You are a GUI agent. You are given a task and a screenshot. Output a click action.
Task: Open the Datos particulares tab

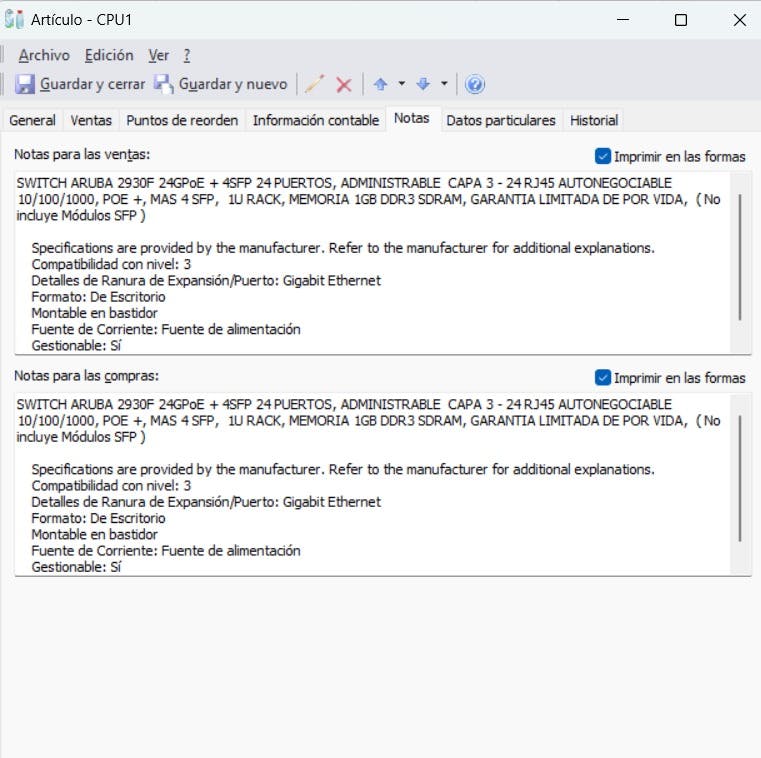501,120
